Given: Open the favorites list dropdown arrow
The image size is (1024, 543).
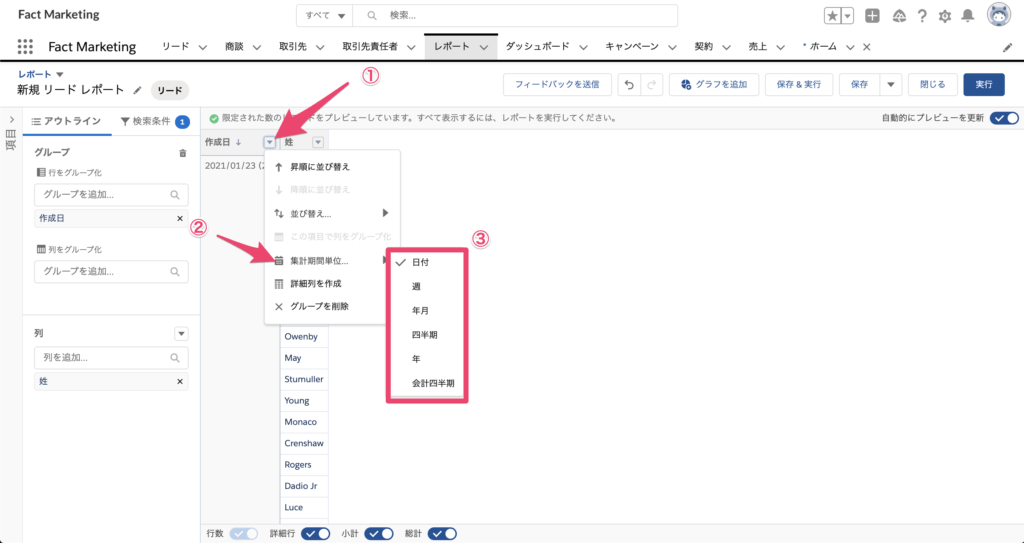Looking at the screenshot, I should point(847,16).
